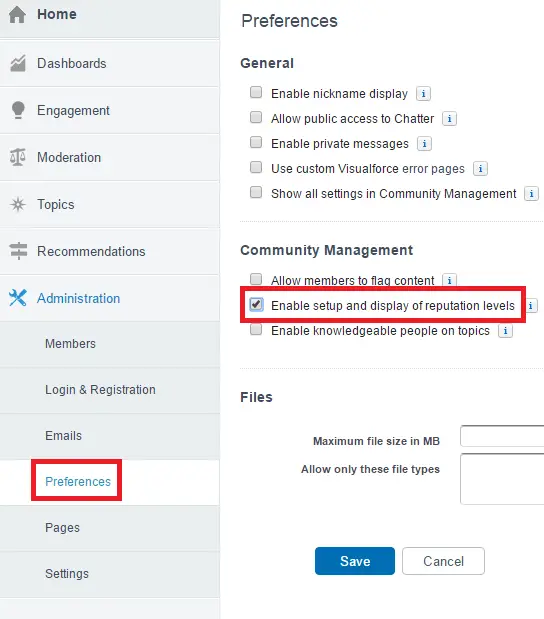Click the Moderation scales icon
The height and width of the screenshot is (619, 544).
18,157
